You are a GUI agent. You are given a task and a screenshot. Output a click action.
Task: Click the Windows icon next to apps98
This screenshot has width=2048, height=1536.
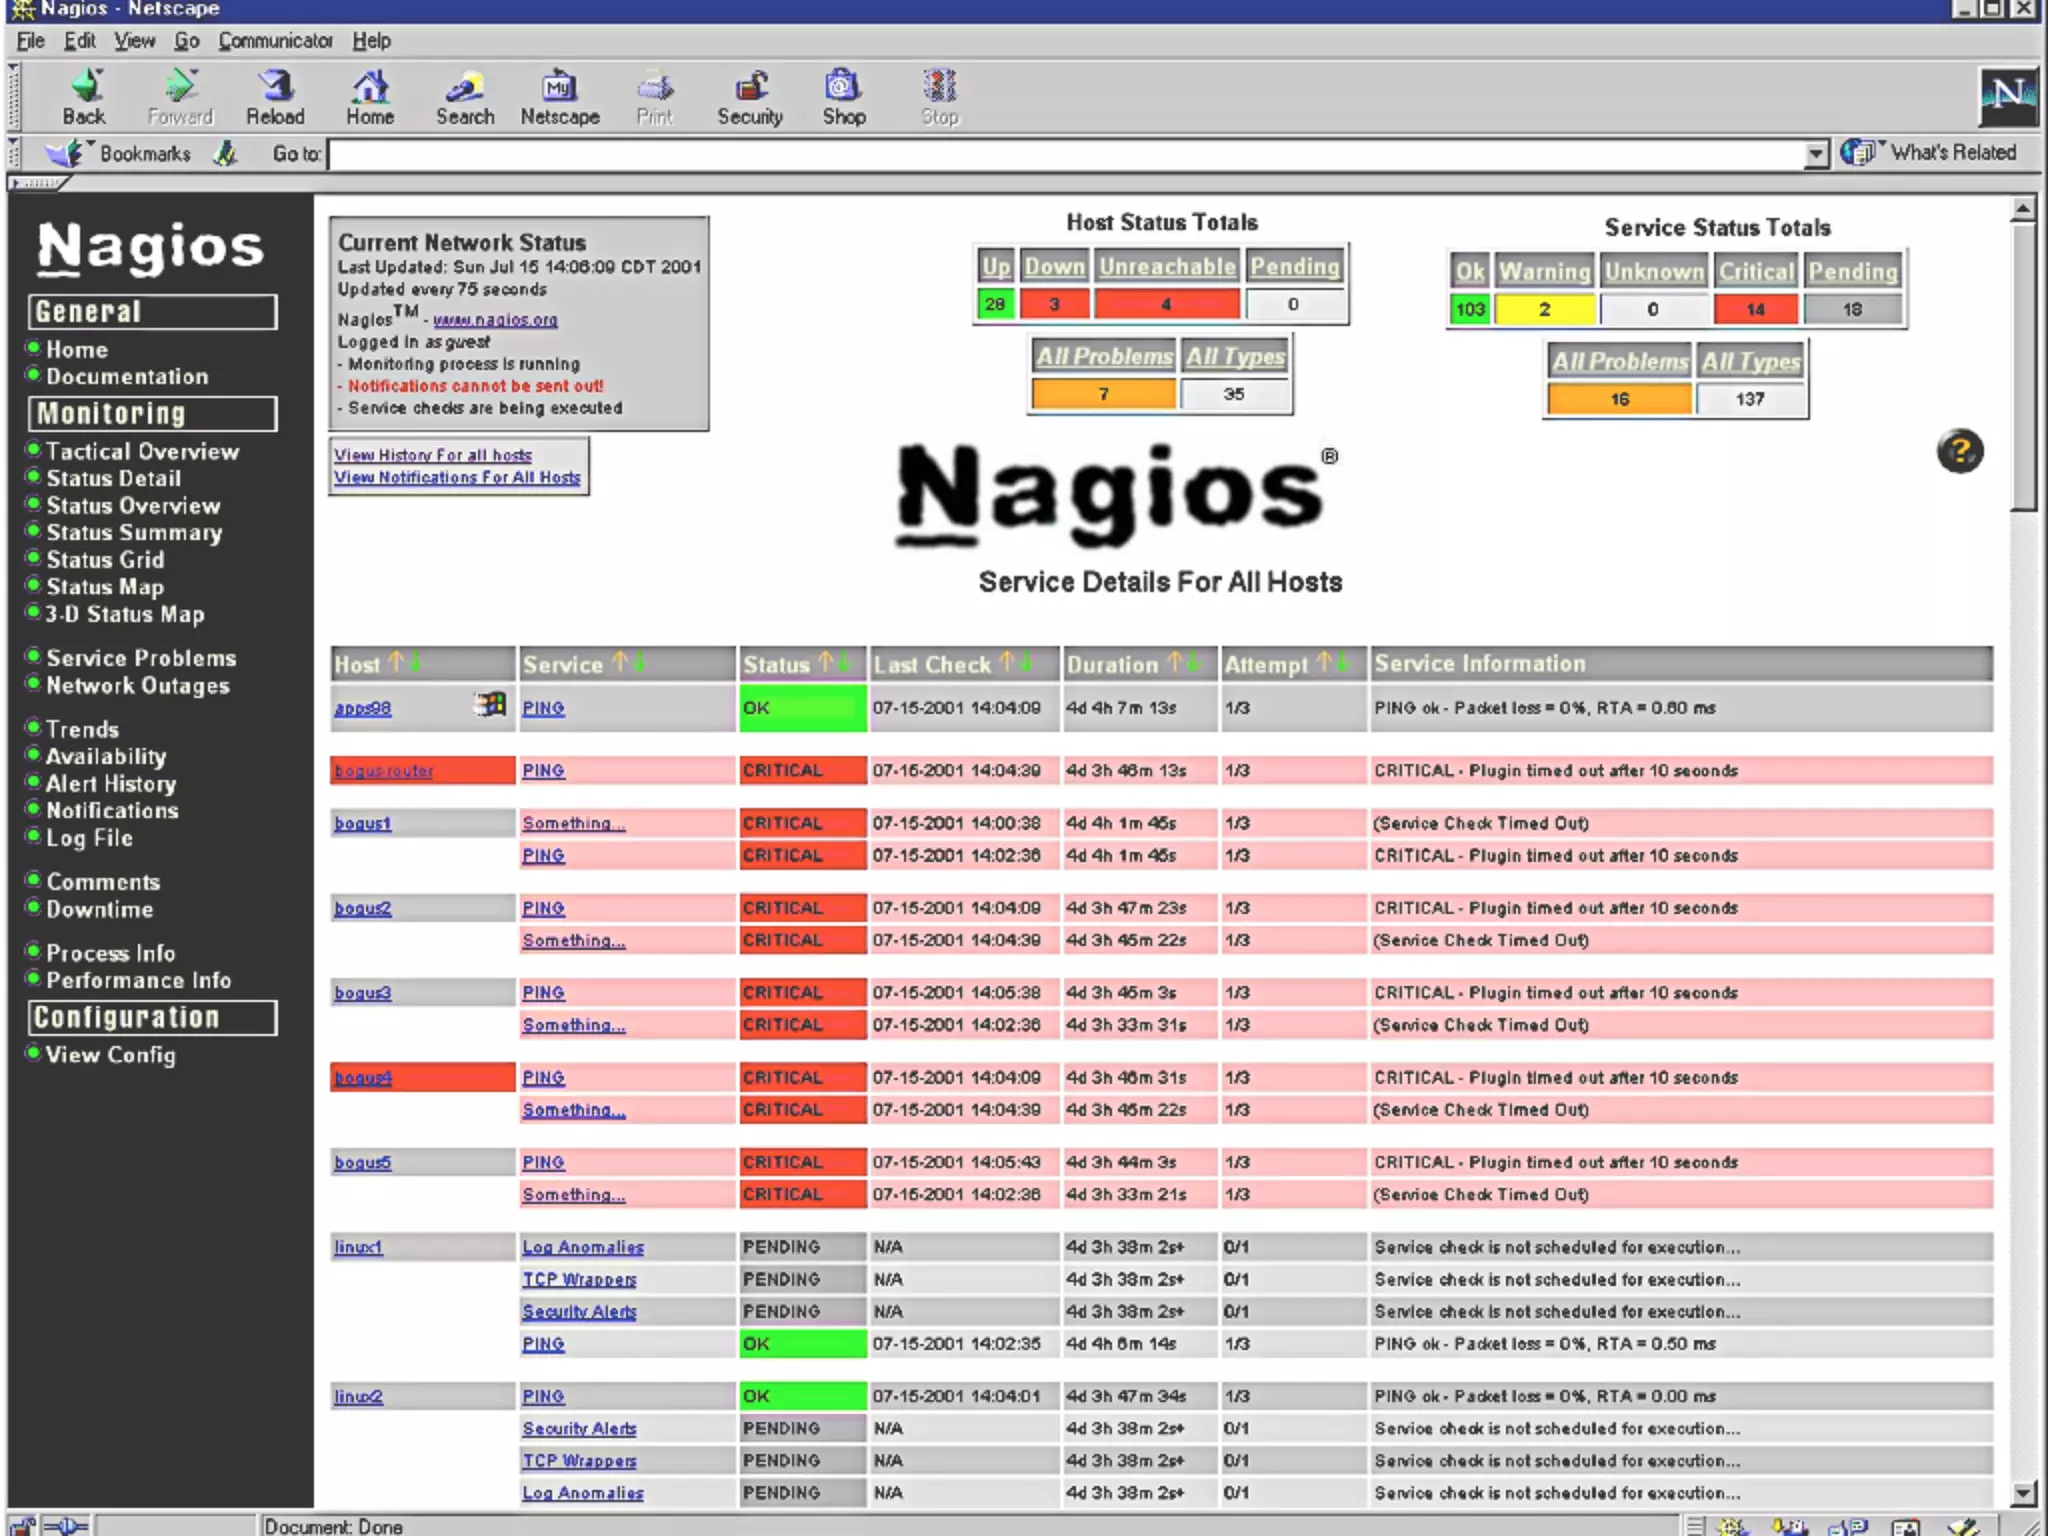(490, 705)
